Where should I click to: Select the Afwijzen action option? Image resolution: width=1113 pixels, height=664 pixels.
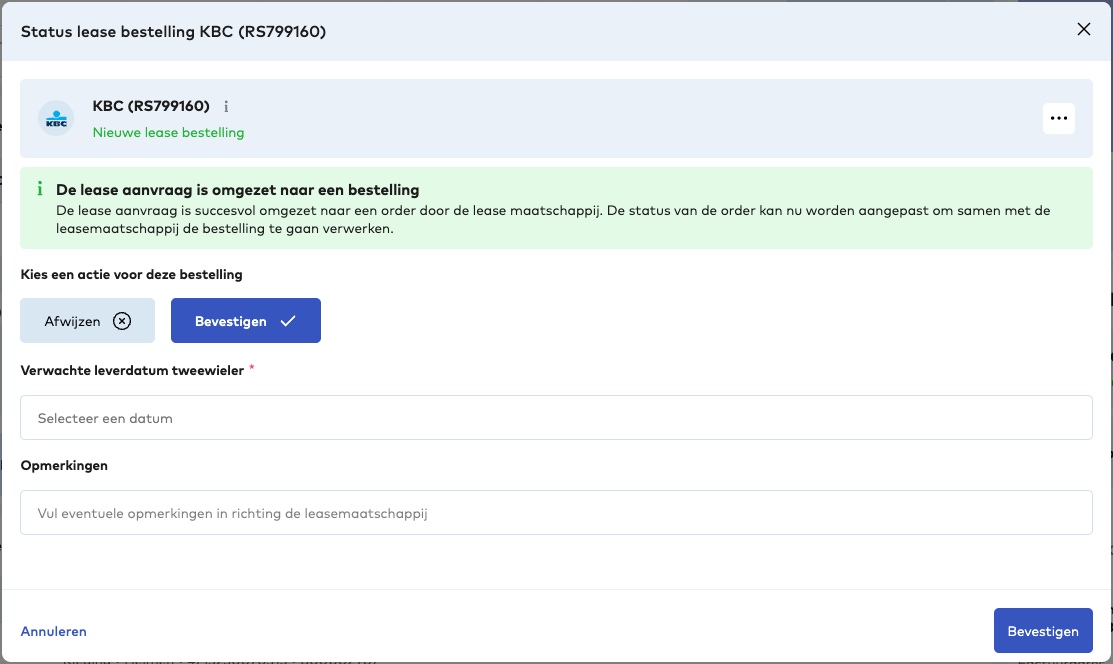point(87,321)
